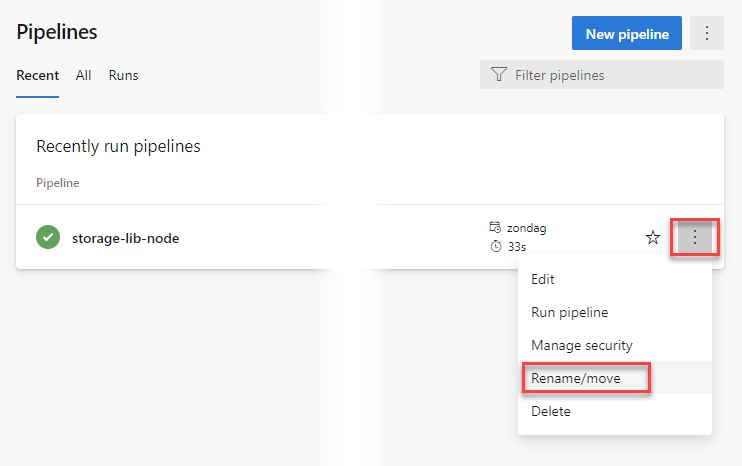Open Manage security from the menu
This screenshot has height=466, width=742.
[581, 345]
